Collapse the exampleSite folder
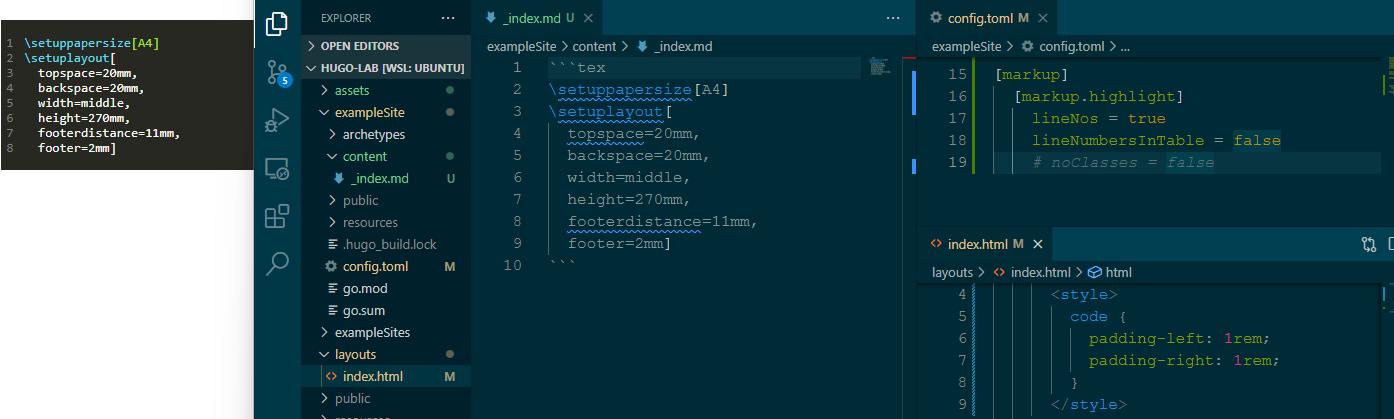The height and width of the screenshot is (419, 1394). (x=386, y=112)
